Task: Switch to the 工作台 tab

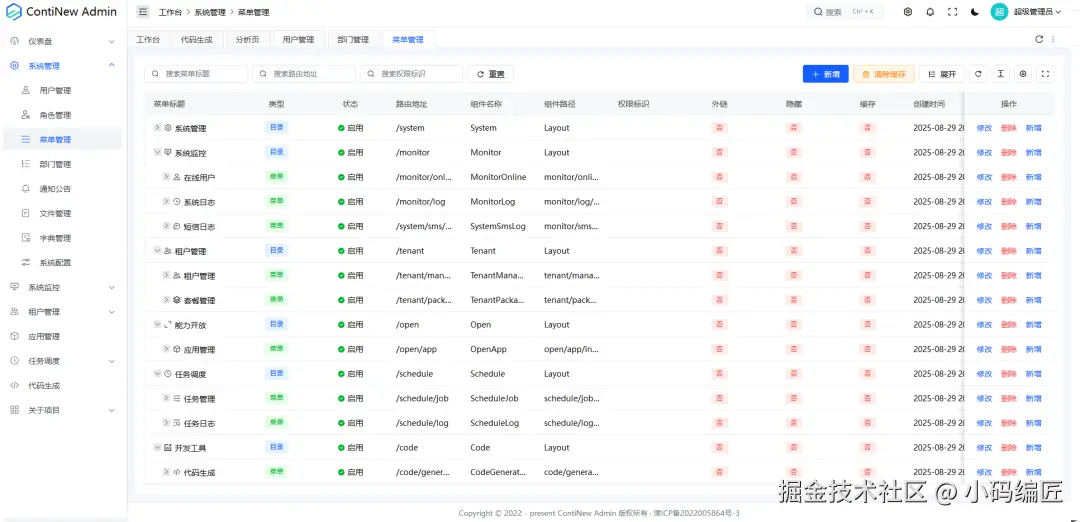Action: pyautogui.click(x=148, y=39)
